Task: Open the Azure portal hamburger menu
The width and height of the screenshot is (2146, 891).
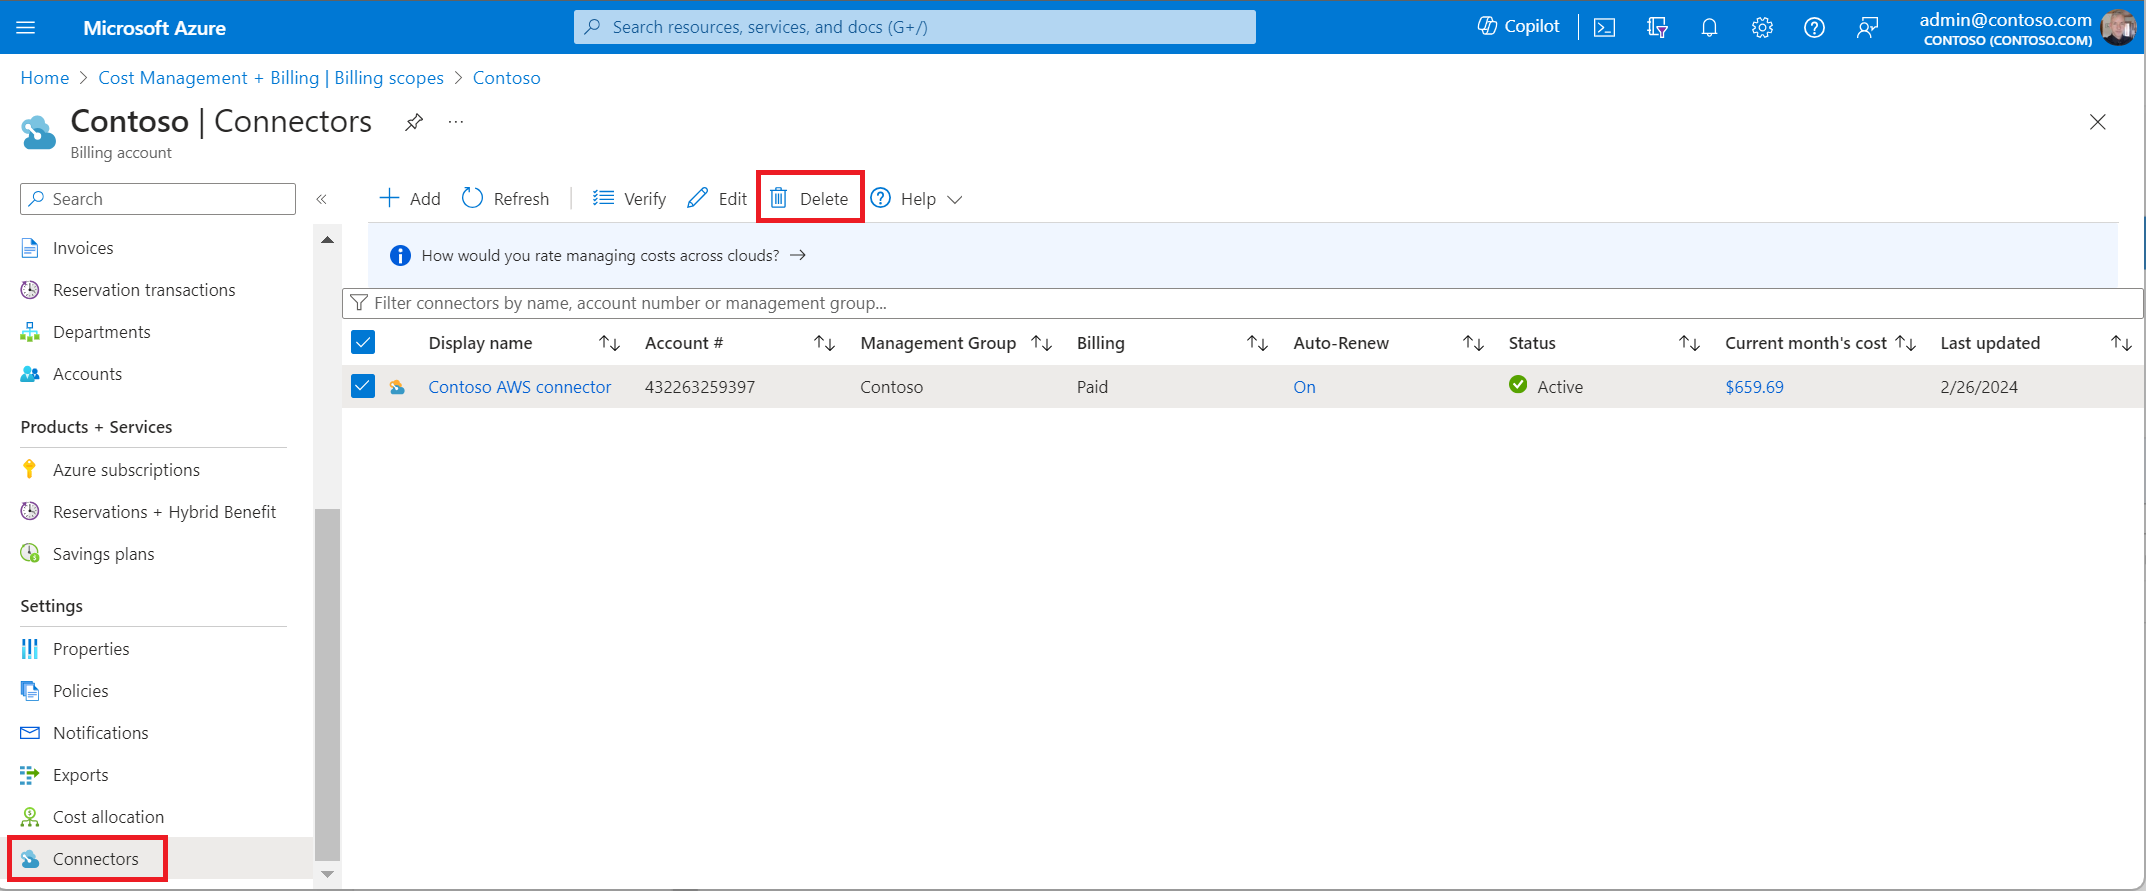Action: [26, 27]
